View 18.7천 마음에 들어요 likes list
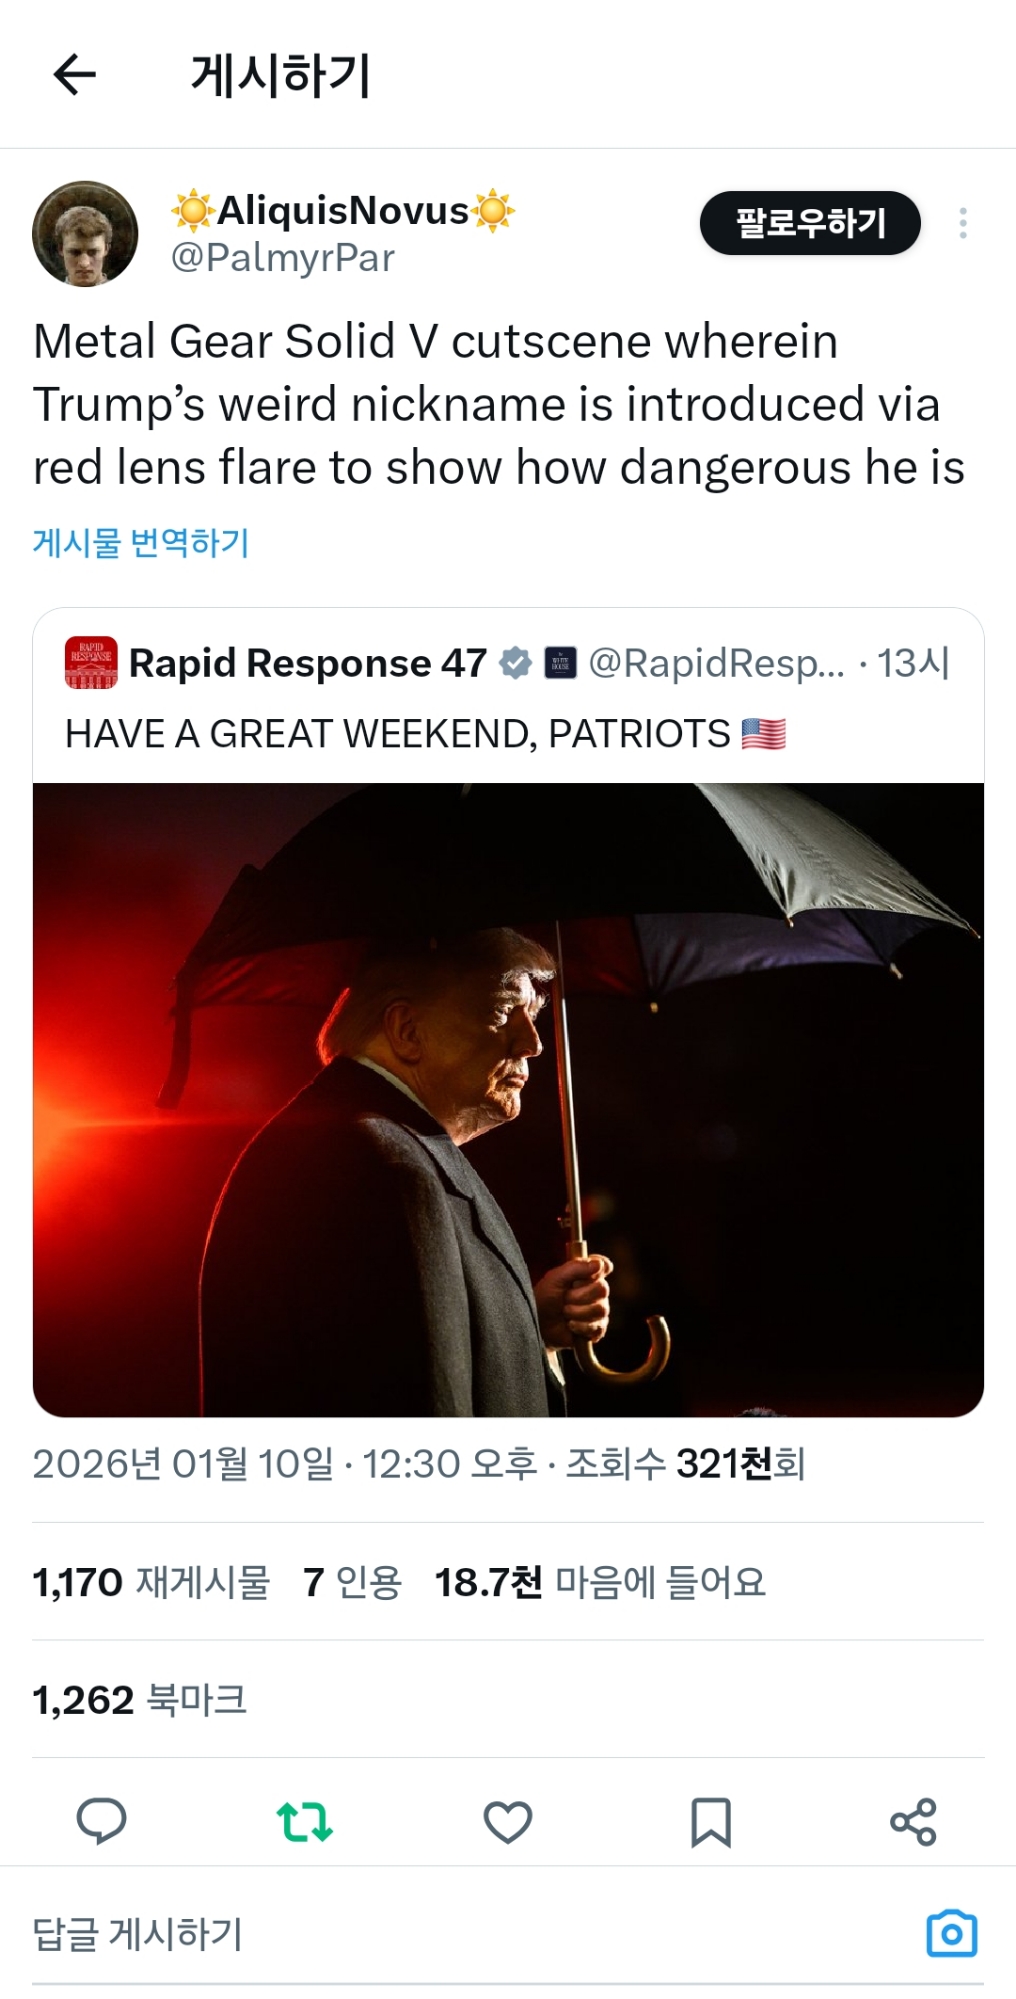The width and height of the screenshot is (1016, 1999). [x=600, y=1582]
